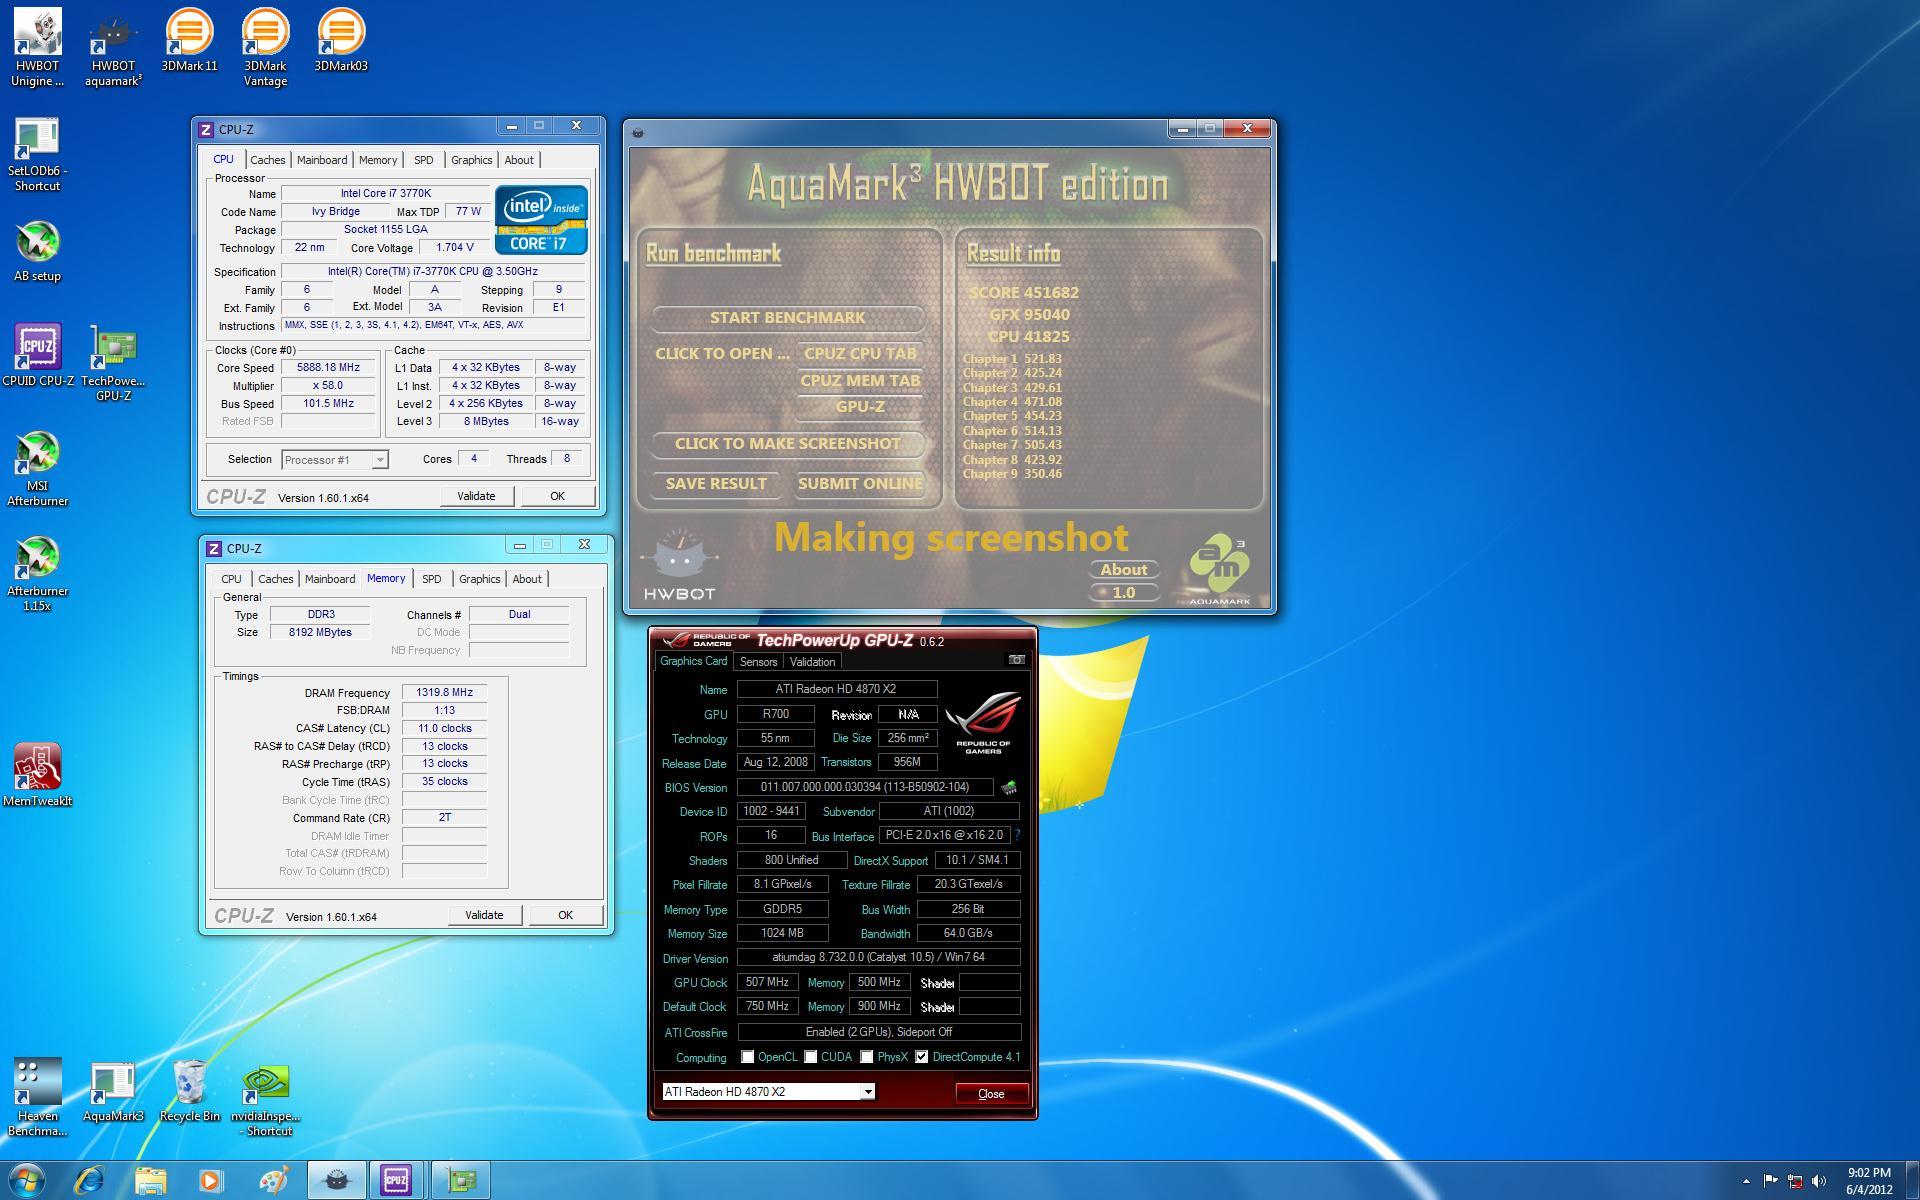
Task: Open Processor #1 selection dropdown
Action: pyautogui.click(x=334, y=460)
